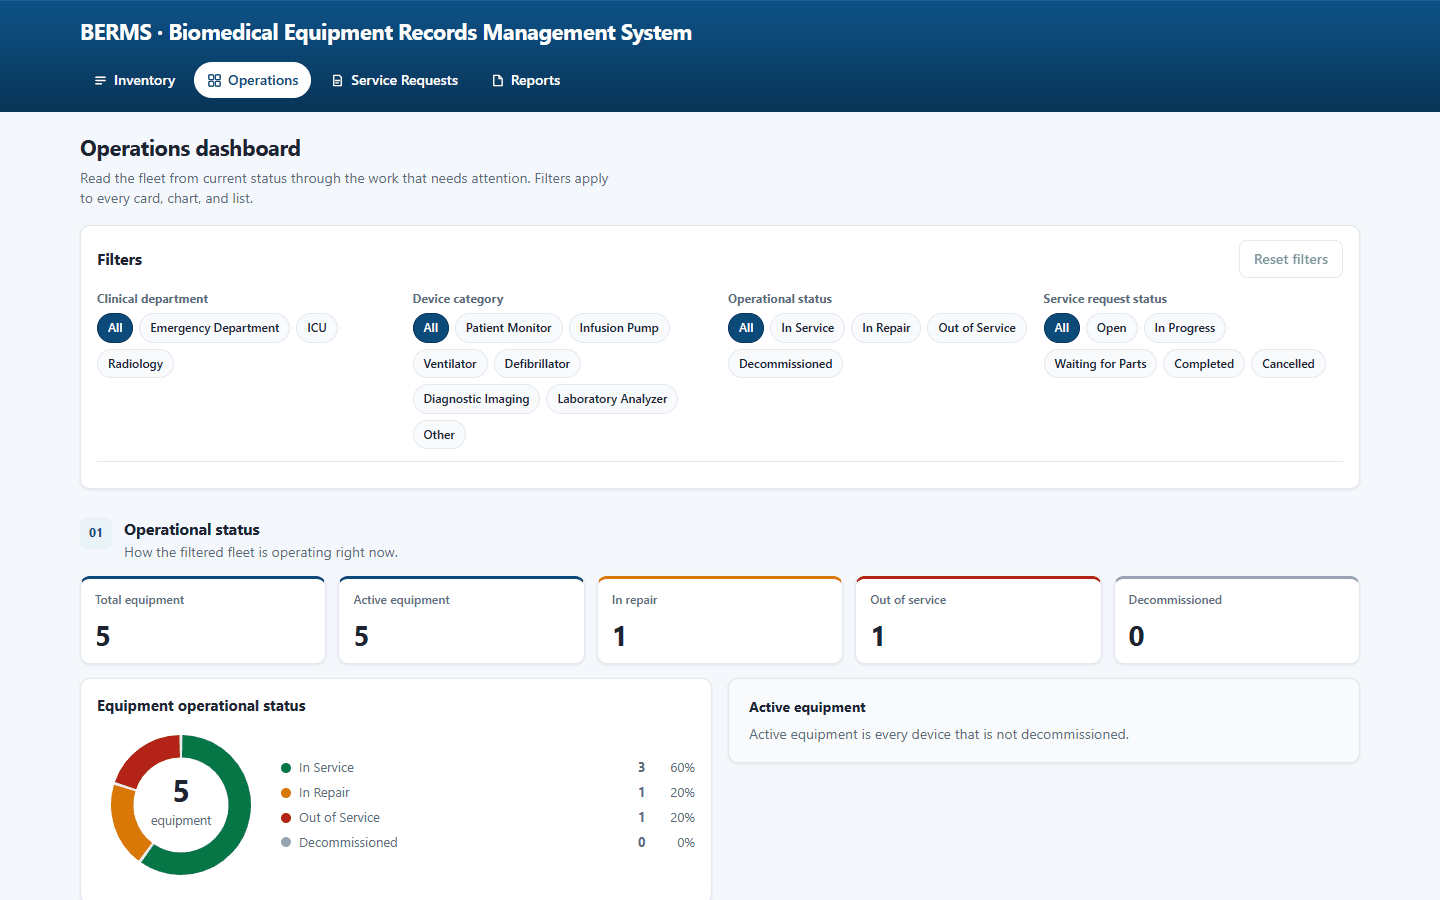Click the Decommissioned legend row in chart
The height and width of the screenshot is (900, 1440).
click(x=488, y=843)
